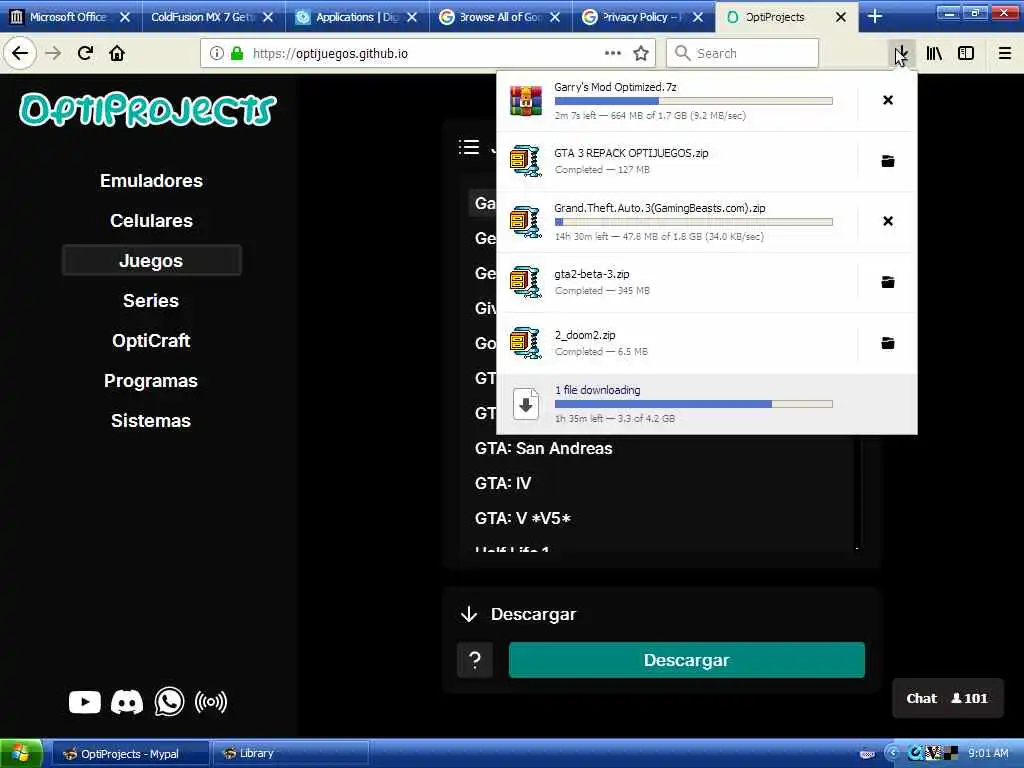Viewport: 1024px width, 768px height.
Task: Click the 2_doom2.zip file icon
Action: [526, 343]
